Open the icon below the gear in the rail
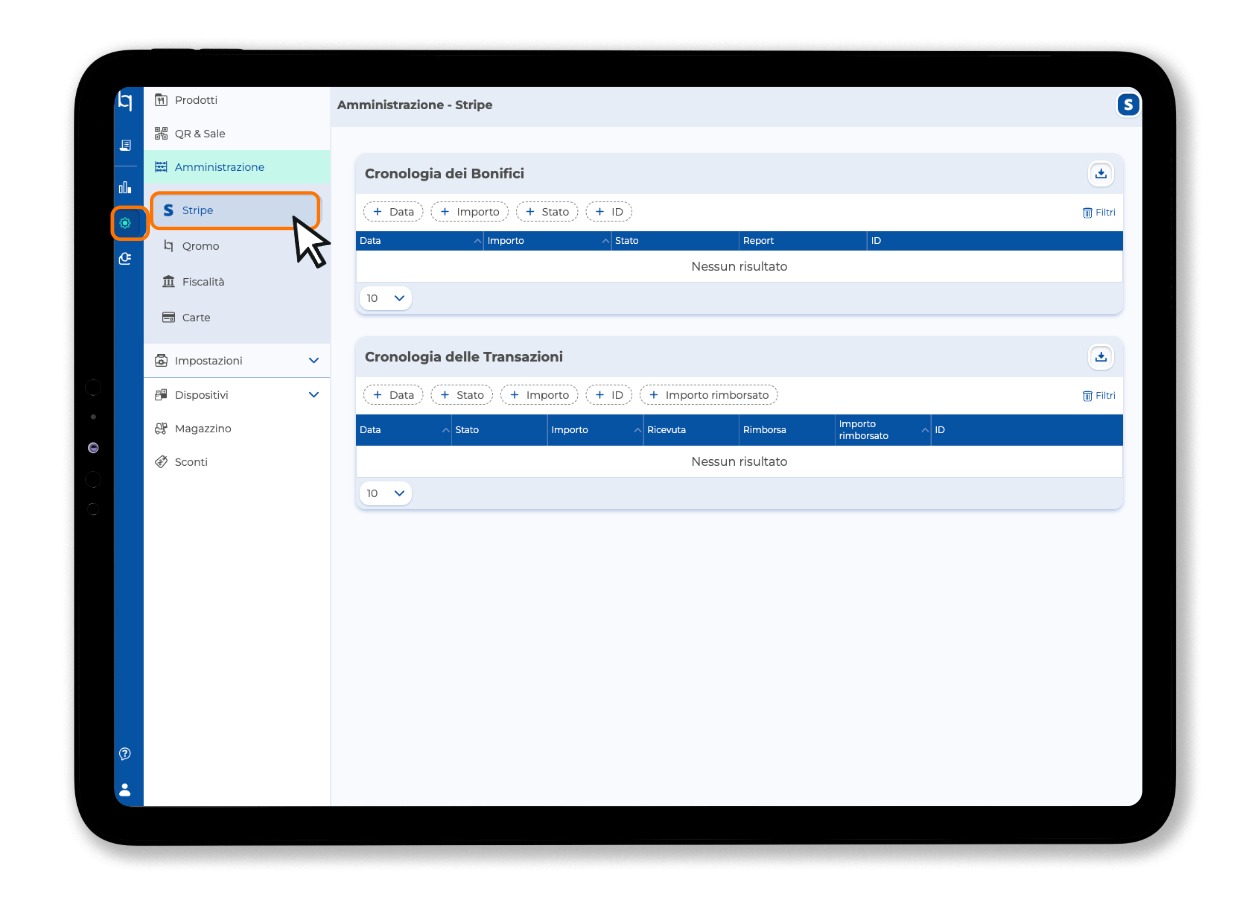Image resolution: width=1250 pixels, height=920 pixels. (125, 258)
